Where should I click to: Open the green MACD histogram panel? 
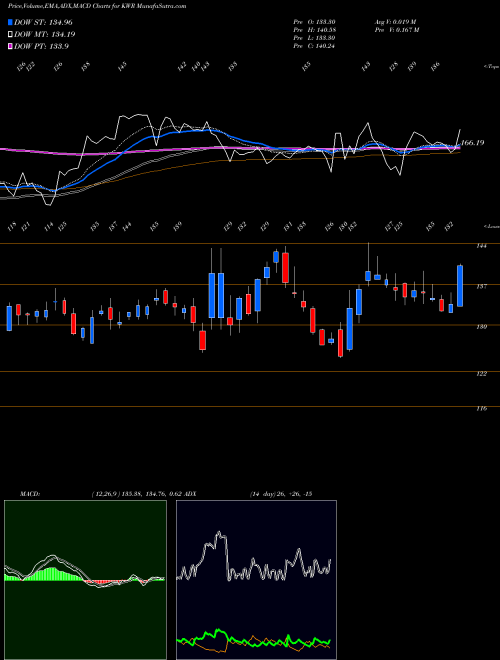pyautogui.click(x=85, y=580)
